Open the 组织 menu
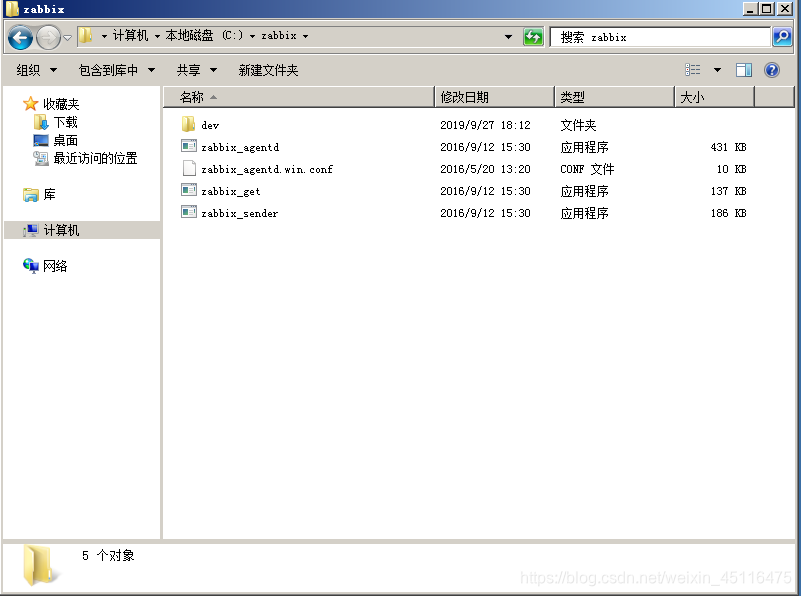The height and width of the screenshot is (596, 801). click(x=36, y=70)
